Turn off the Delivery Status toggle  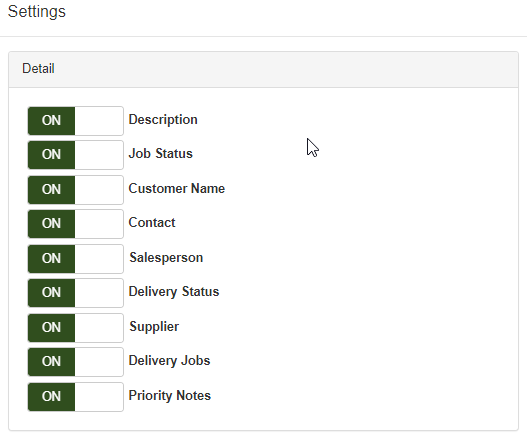(x=76, y=293)
